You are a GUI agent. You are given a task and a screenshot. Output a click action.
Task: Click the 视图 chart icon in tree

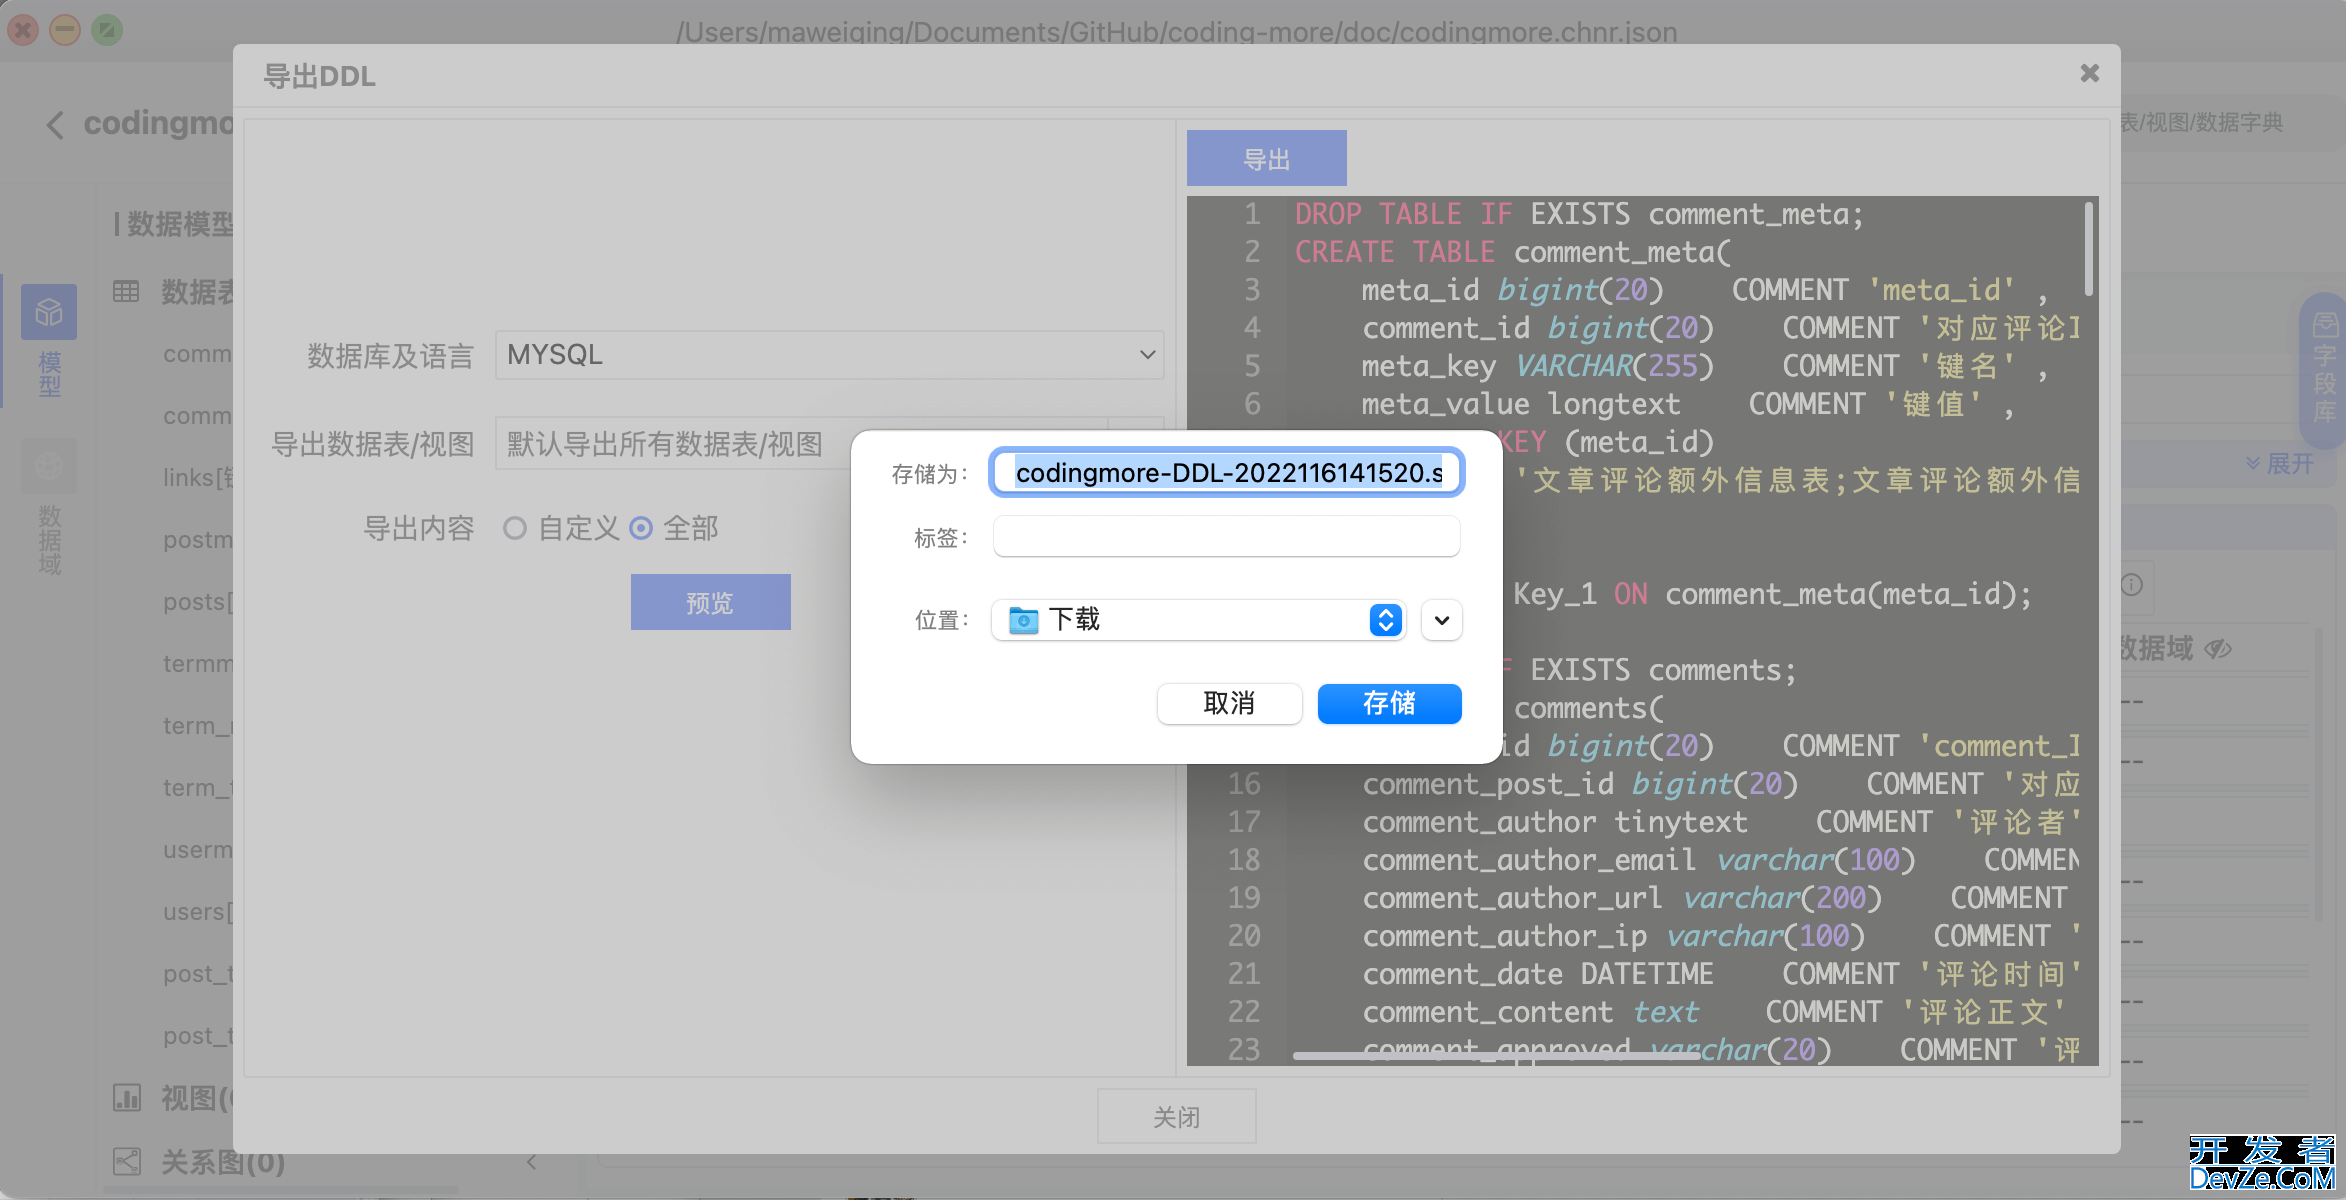tap(126, 1098)
